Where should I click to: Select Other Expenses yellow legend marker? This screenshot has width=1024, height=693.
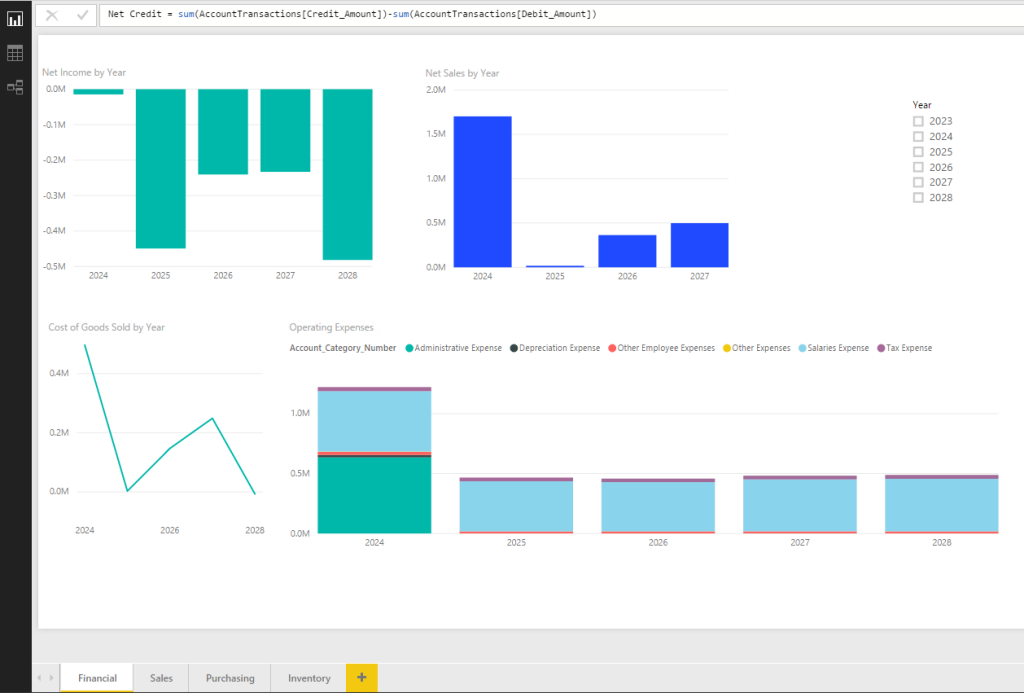(727, 348)
